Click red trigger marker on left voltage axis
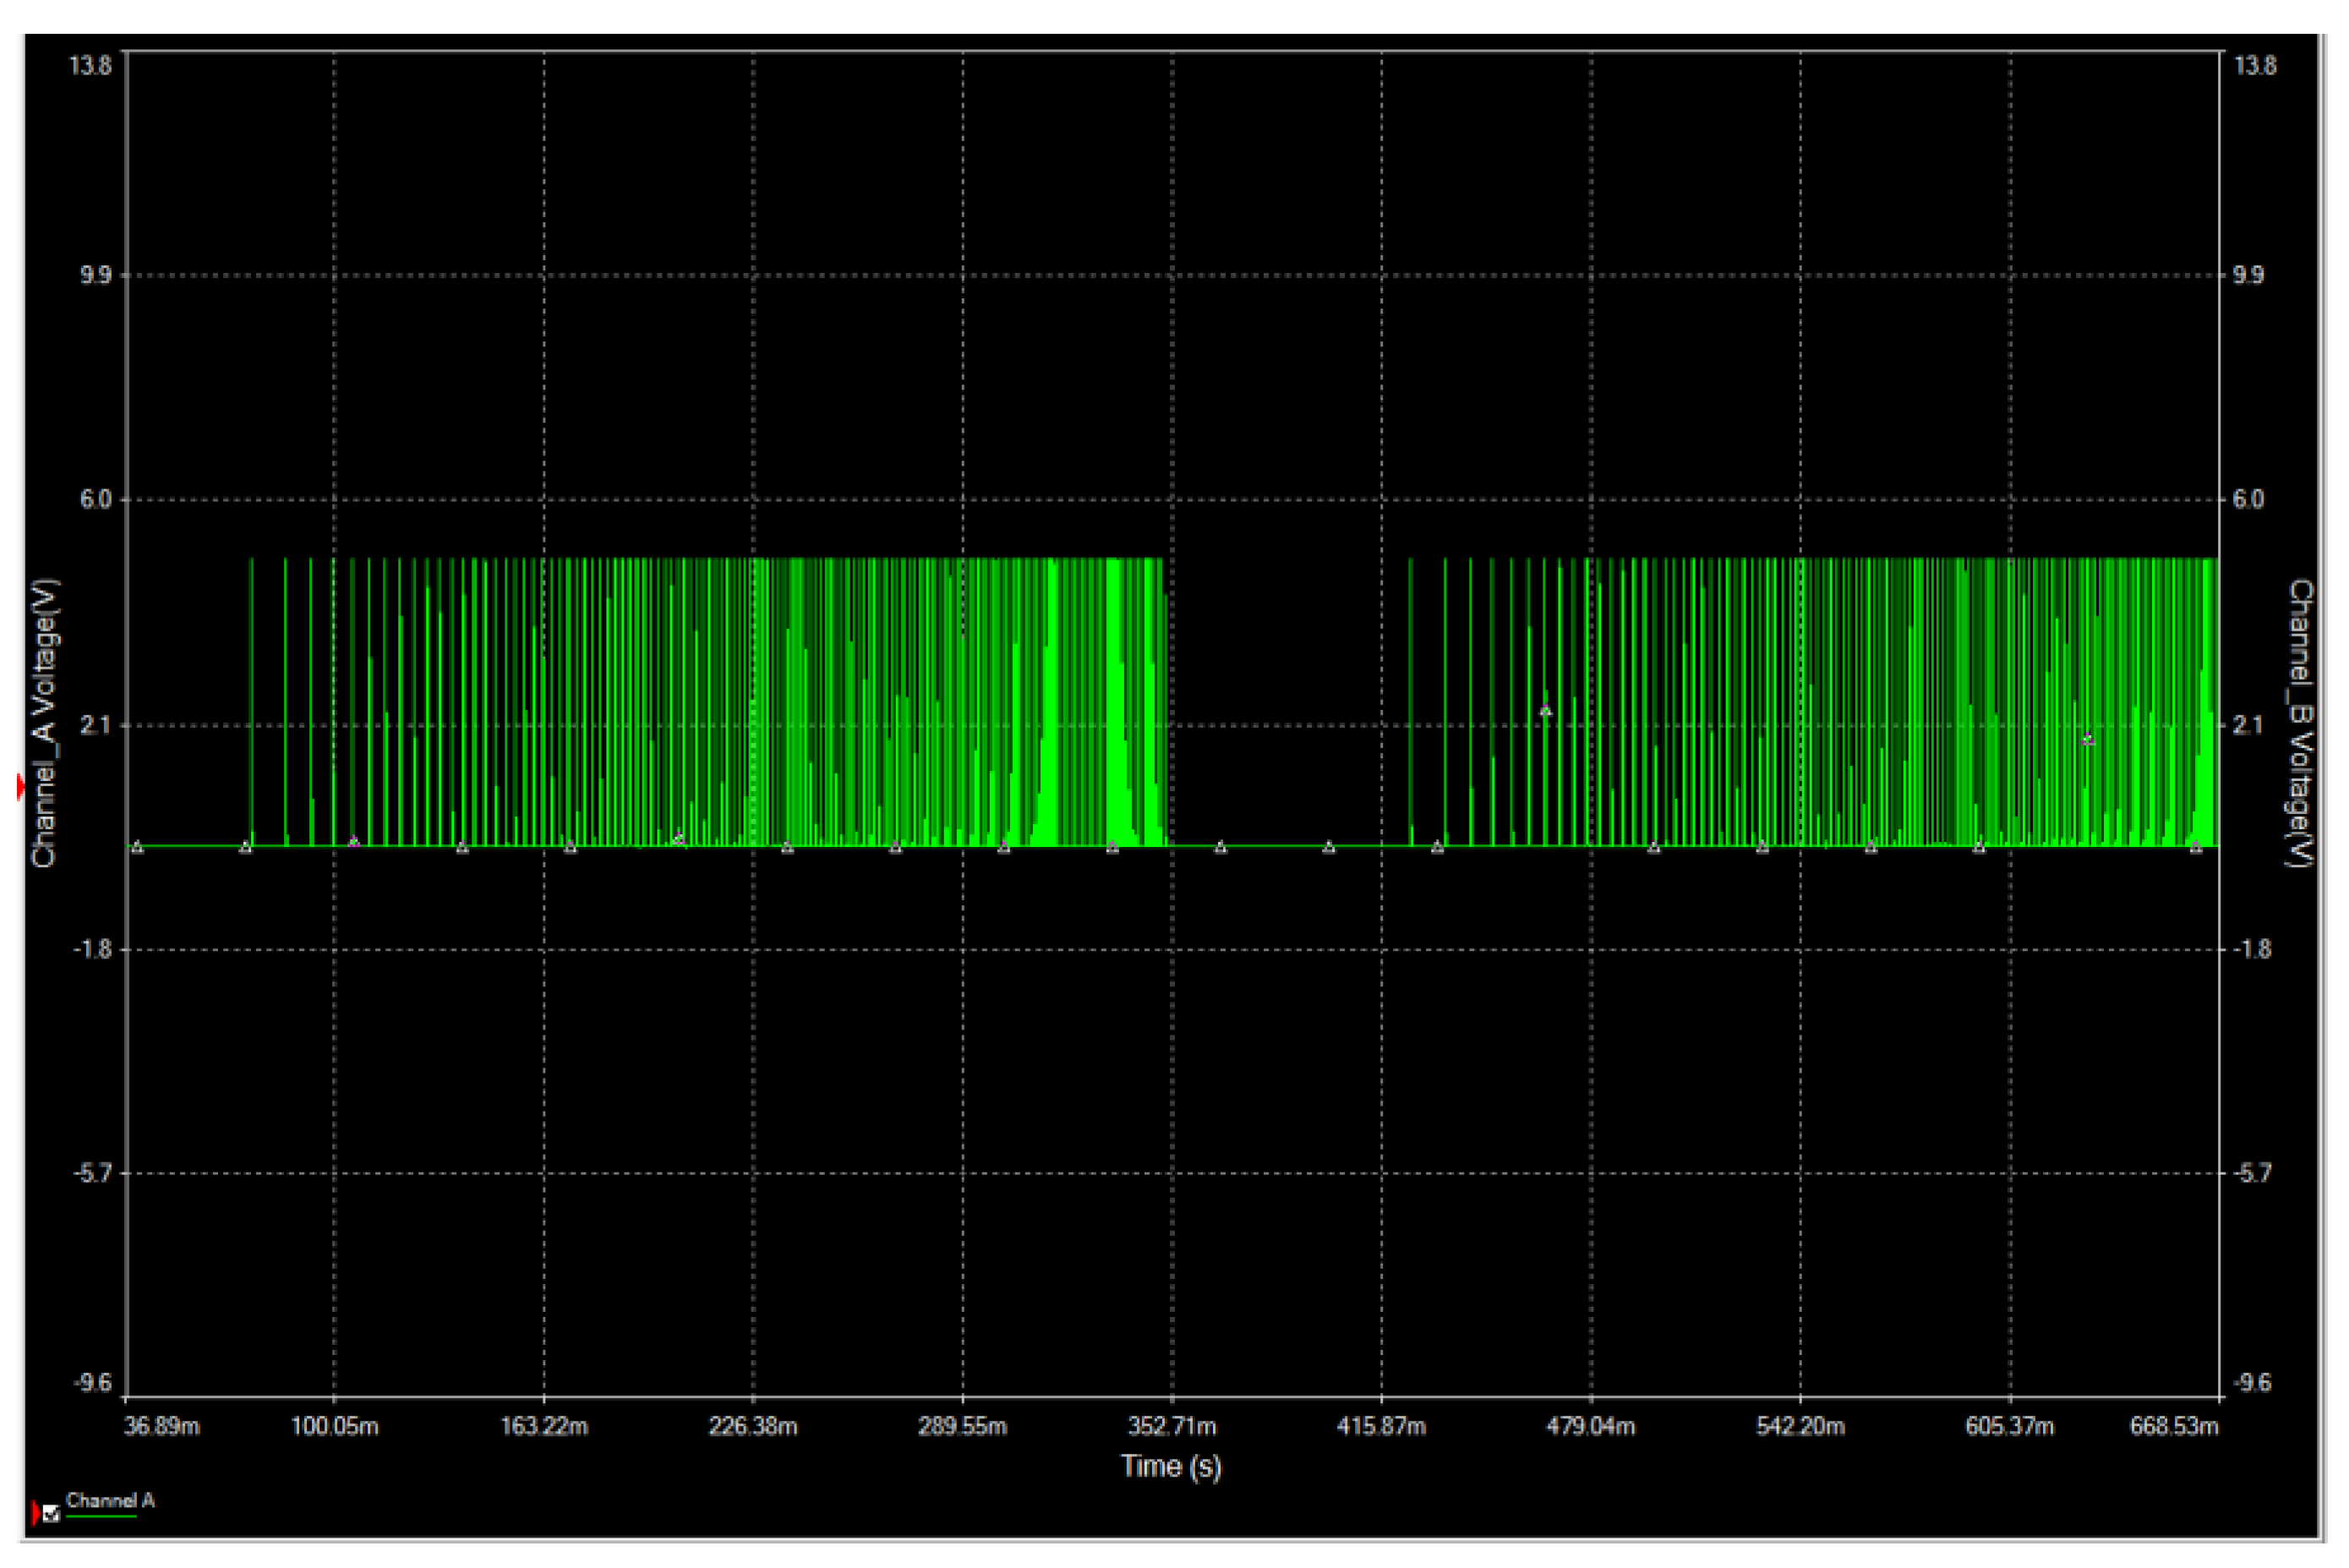The height and width of the screenshot is (1568, 2349). (20, 788)
